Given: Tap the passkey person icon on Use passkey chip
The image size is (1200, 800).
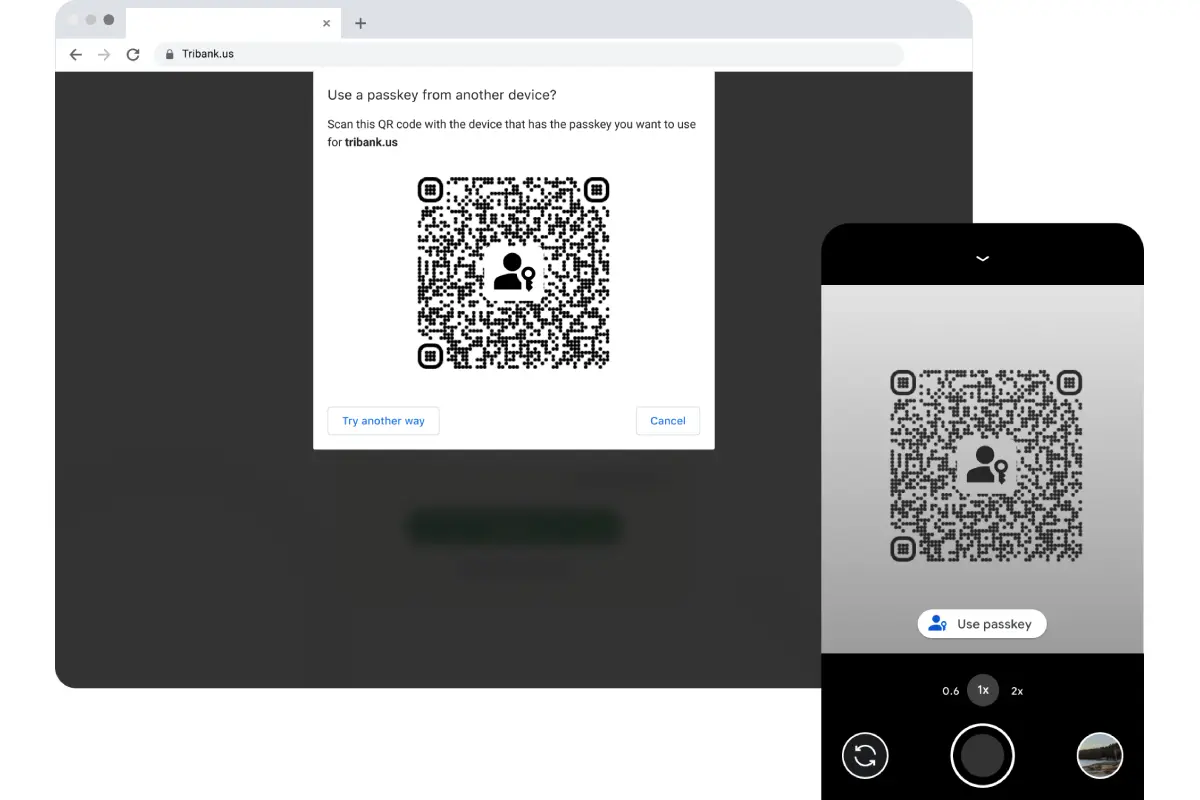Looking at the screenshot, I should (936, 623).
